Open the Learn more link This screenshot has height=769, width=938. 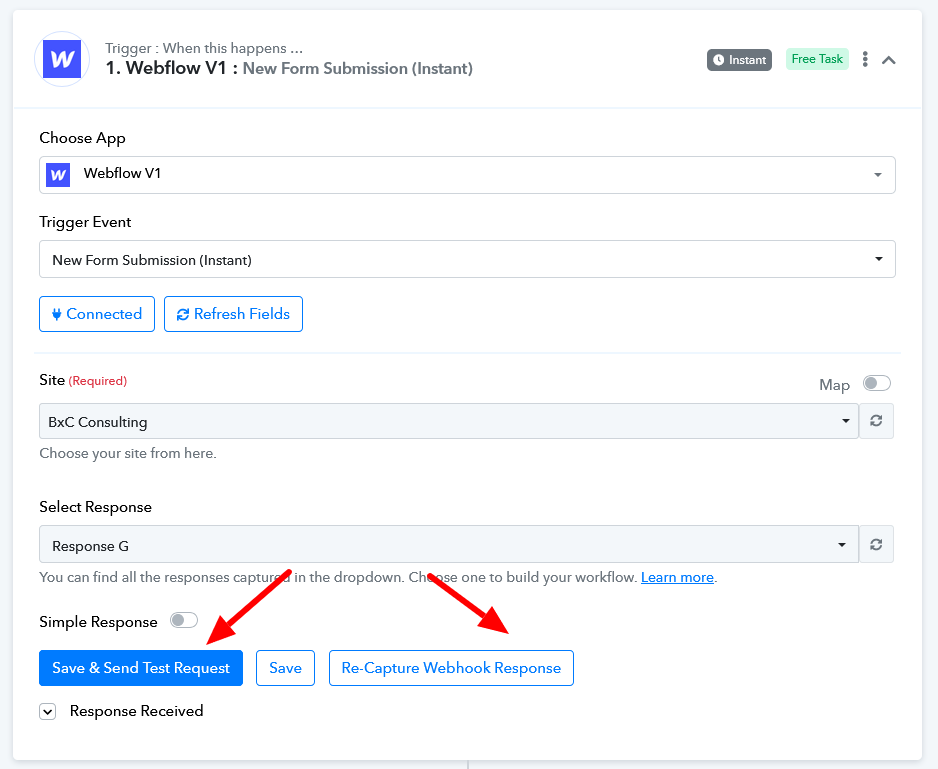tap(677, 577)
